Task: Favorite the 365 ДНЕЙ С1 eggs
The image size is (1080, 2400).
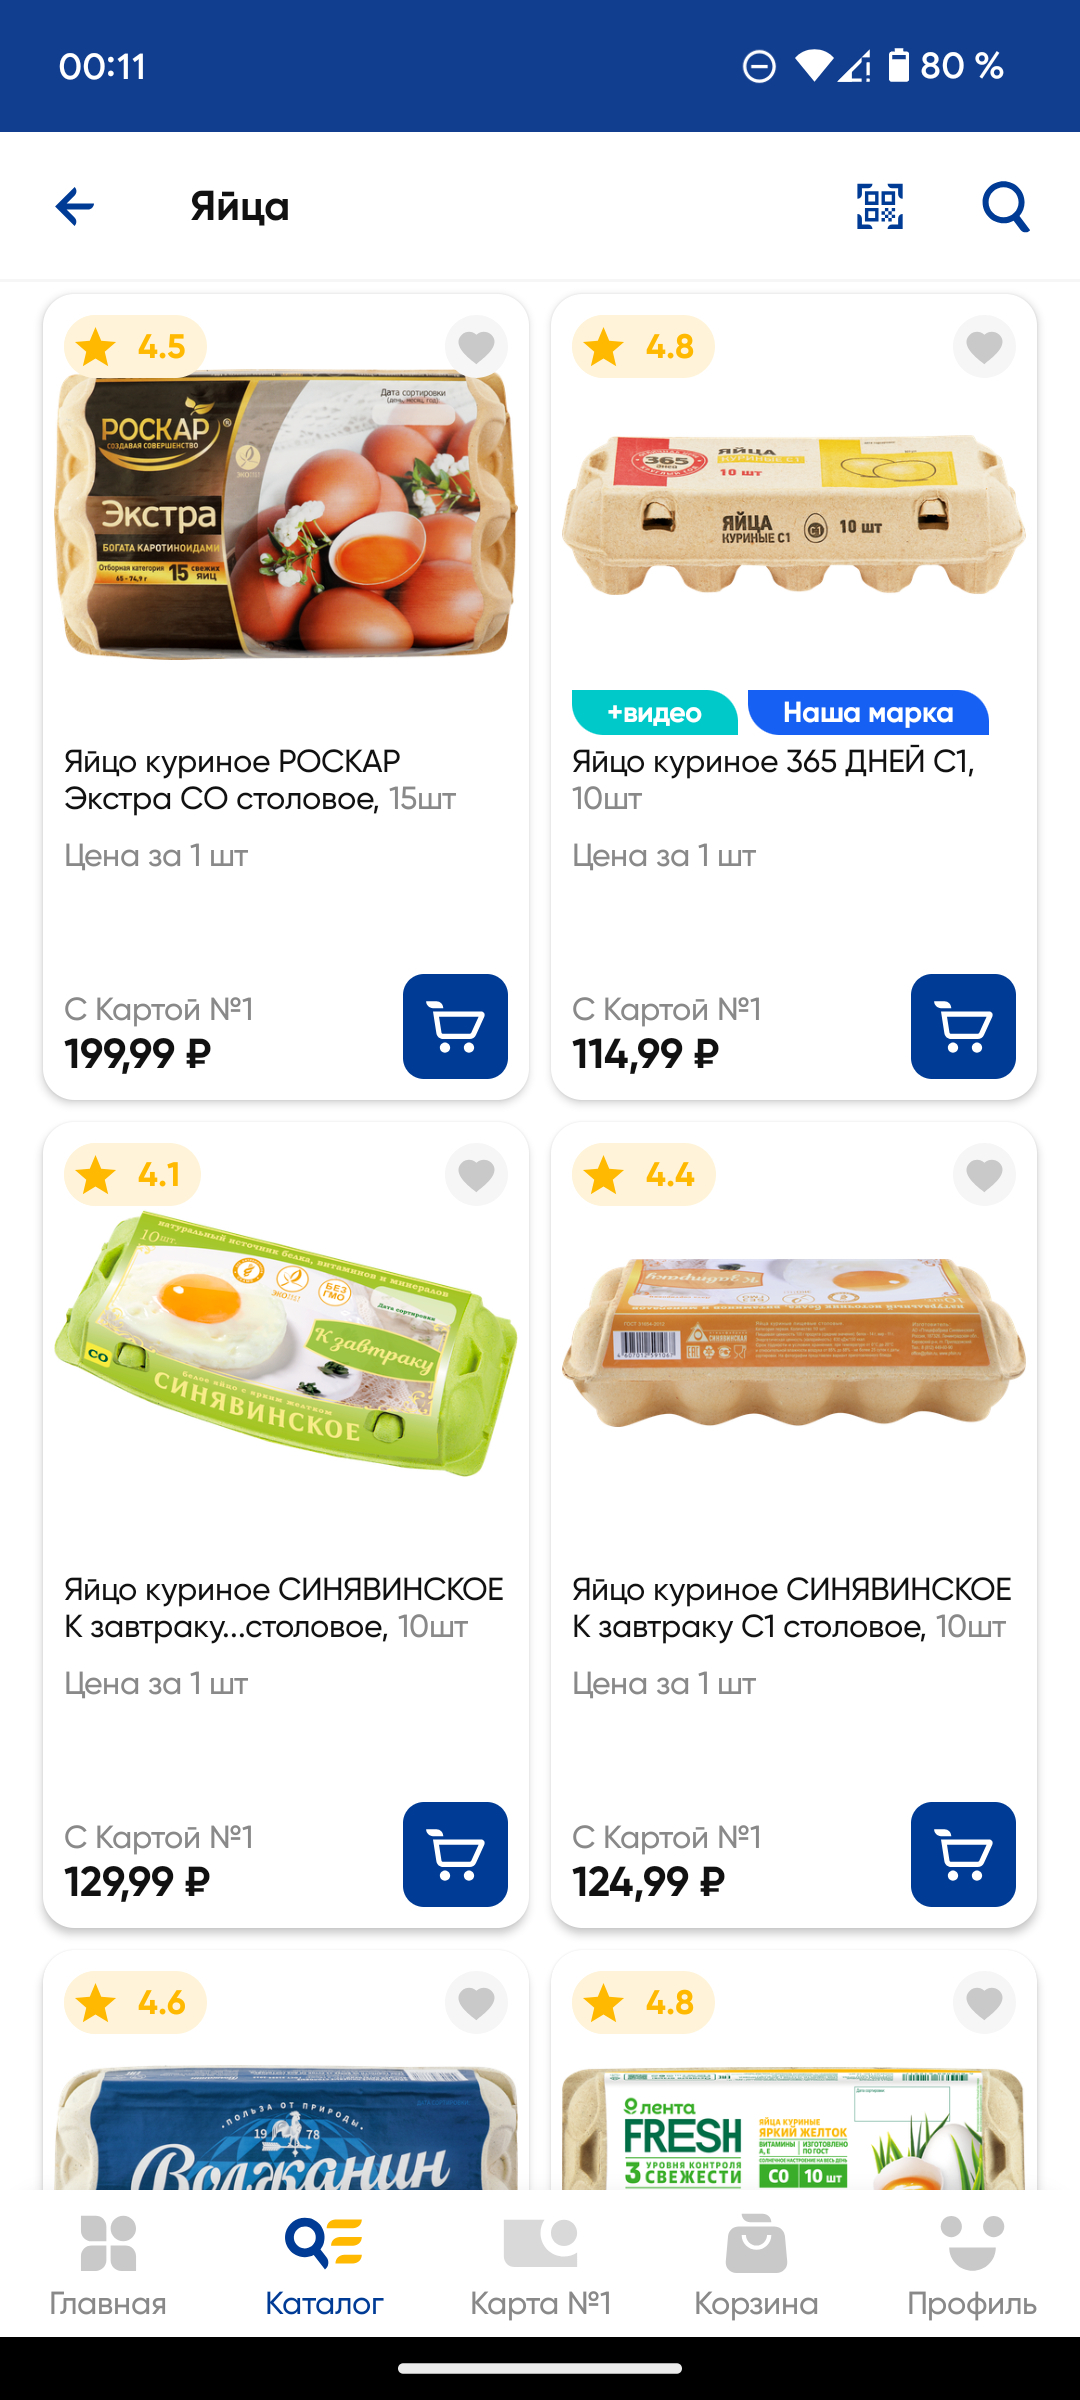Action: pyautogui.click(x=984, y=347)
